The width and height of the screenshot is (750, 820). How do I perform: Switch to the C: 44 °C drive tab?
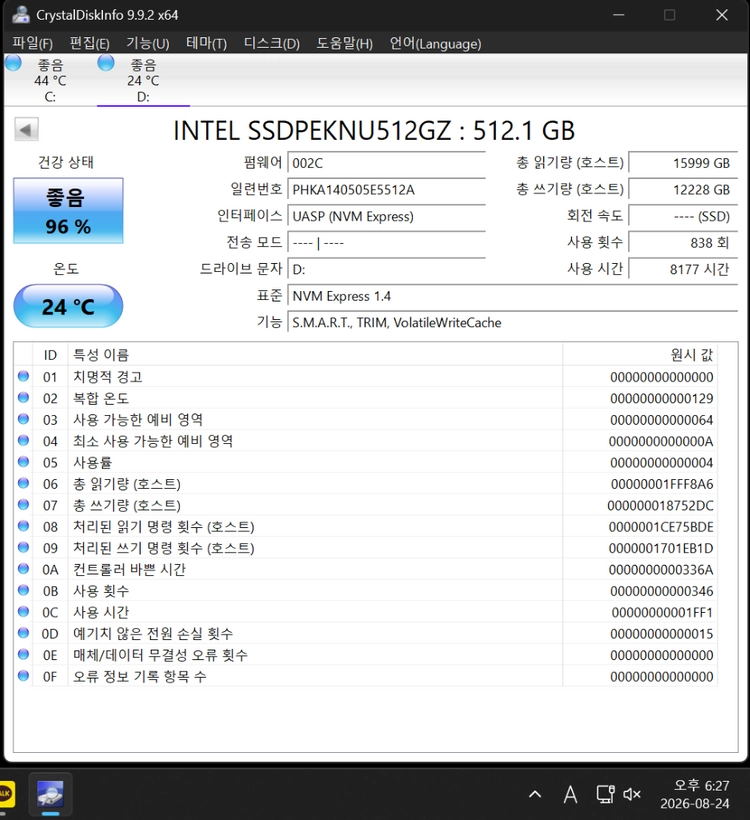tap(50, 80)
